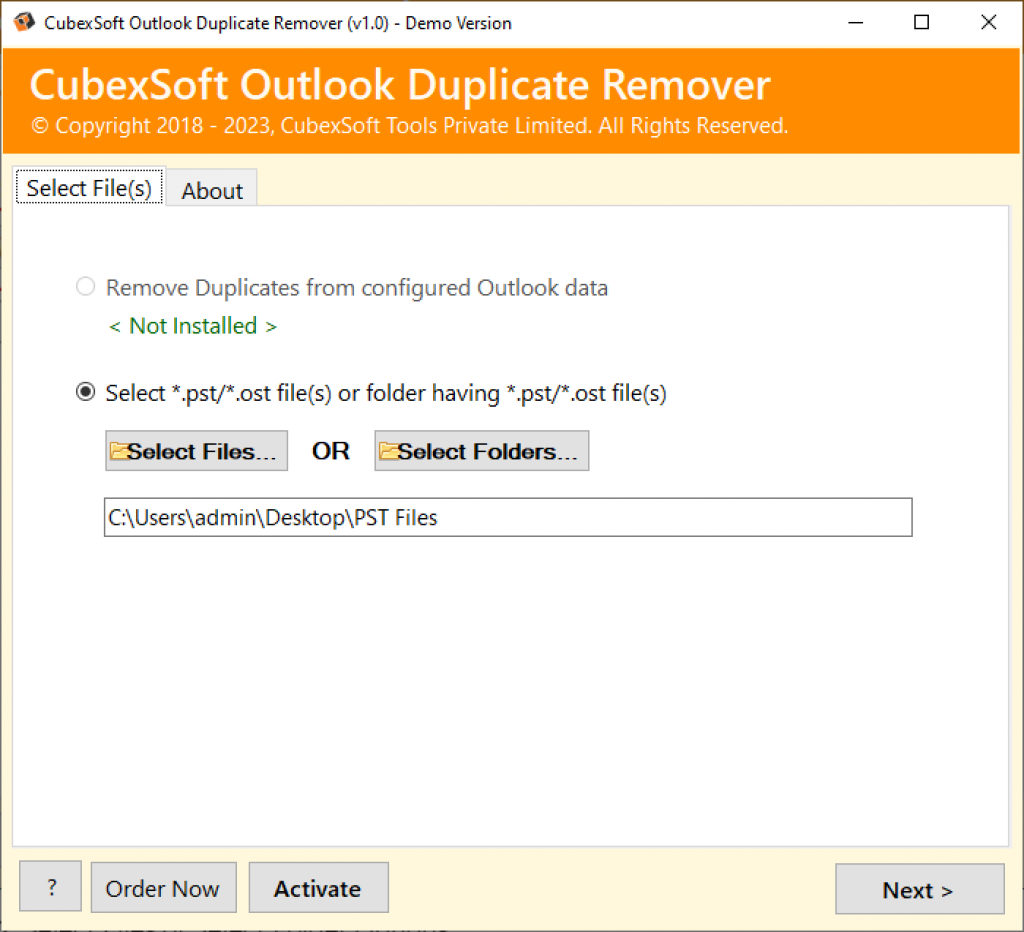Click the Remove Duplicates from configured Outlook option

tap(85, 287)
